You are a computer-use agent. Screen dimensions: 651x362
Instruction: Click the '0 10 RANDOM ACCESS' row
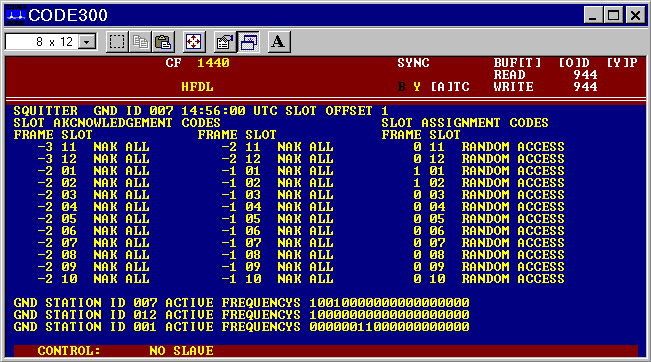[489, 279]
